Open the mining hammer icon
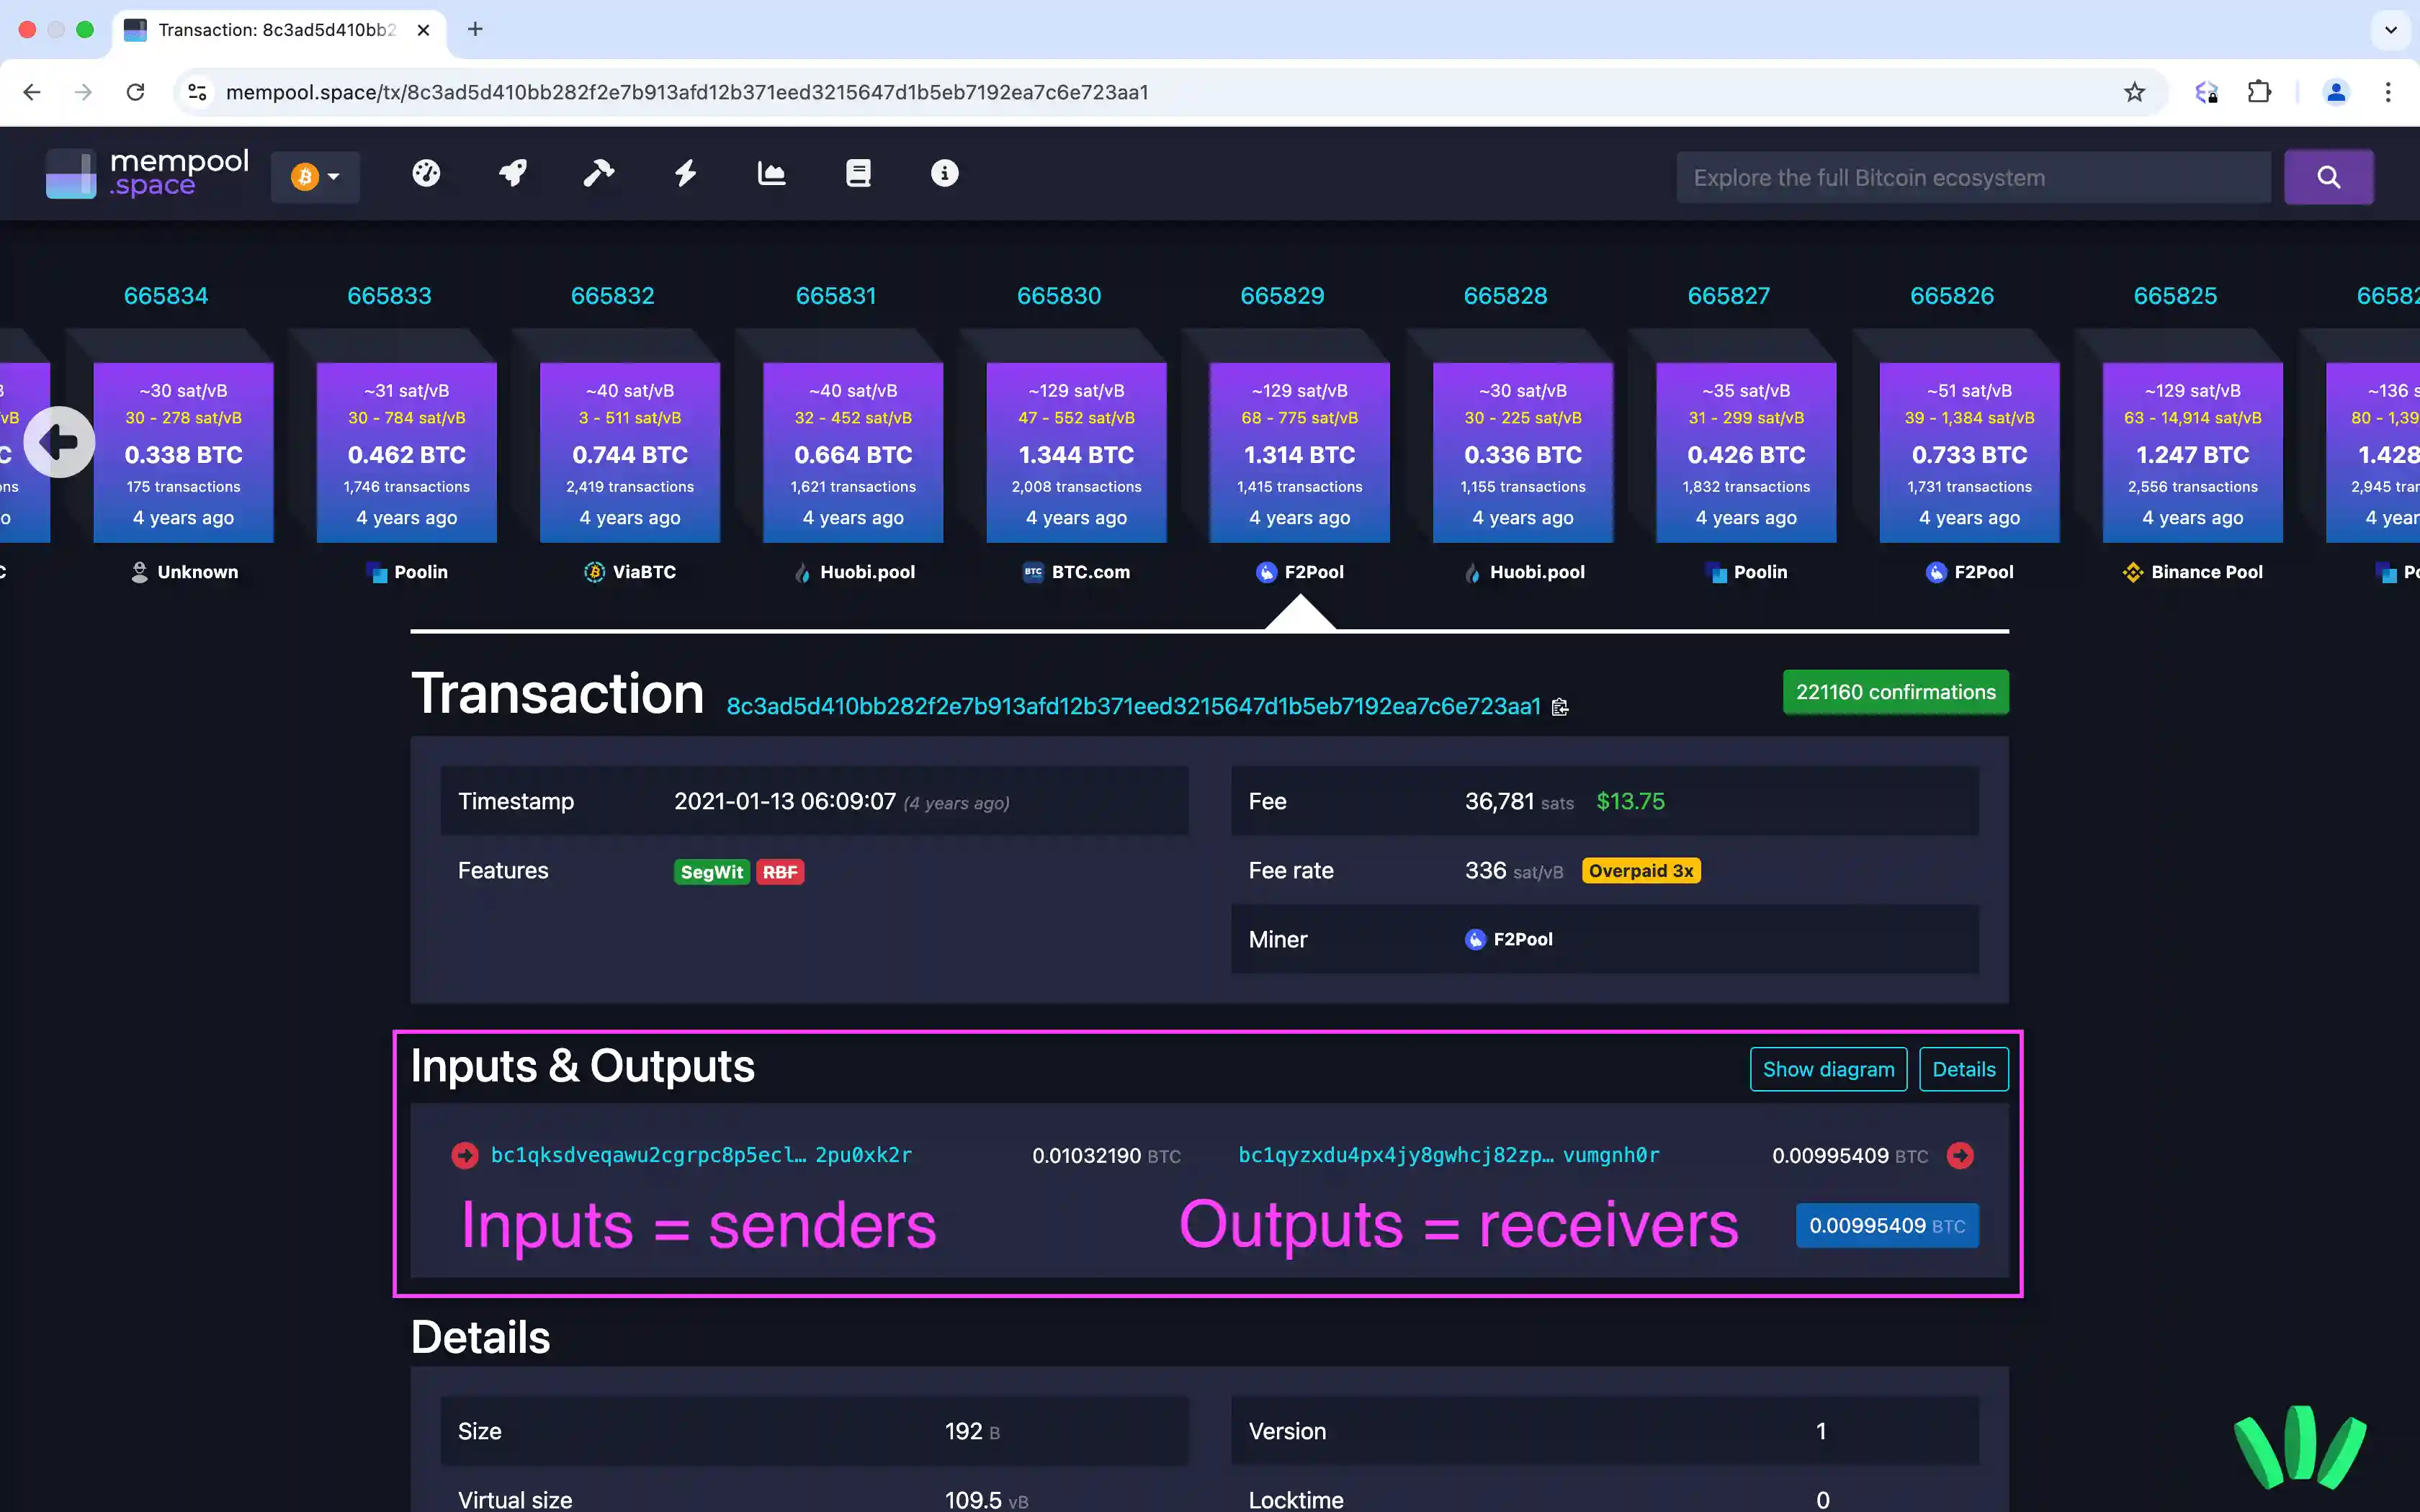Image resolution: width=2420 pixels, height=1512 pixels. click(x=599, y=173)
